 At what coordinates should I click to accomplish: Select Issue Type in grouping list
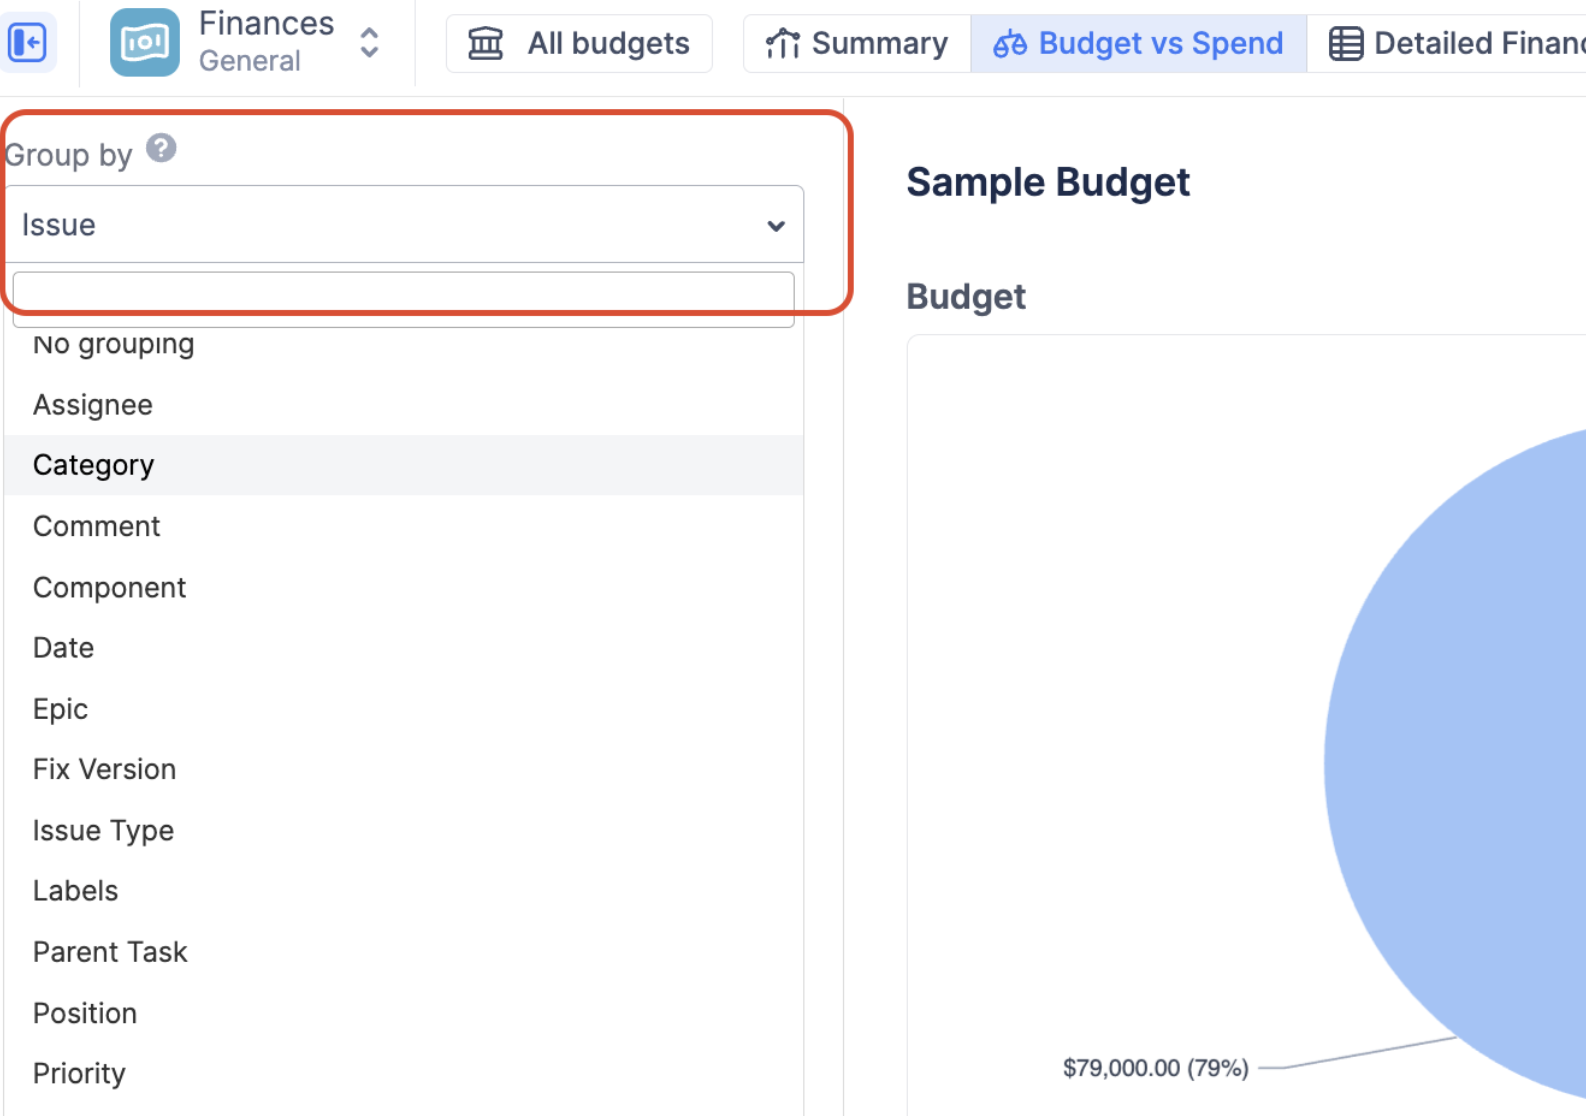[x=103, y=830]
